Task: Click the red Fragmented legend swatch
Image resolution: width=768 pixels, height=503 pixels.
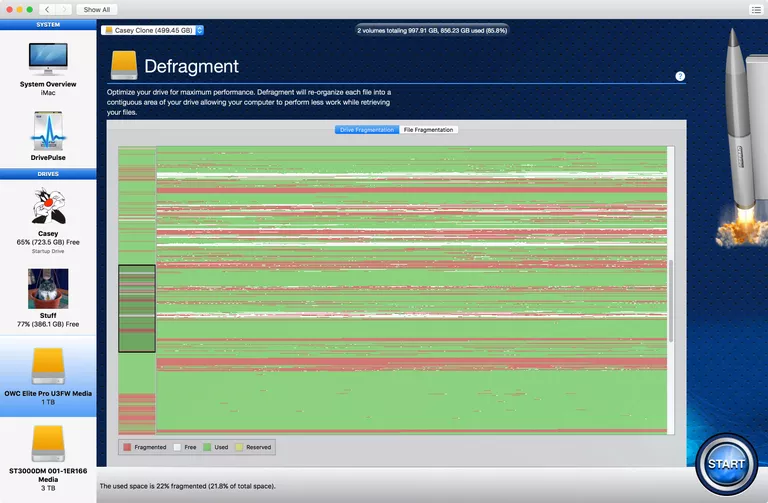Action: [127, 447]
